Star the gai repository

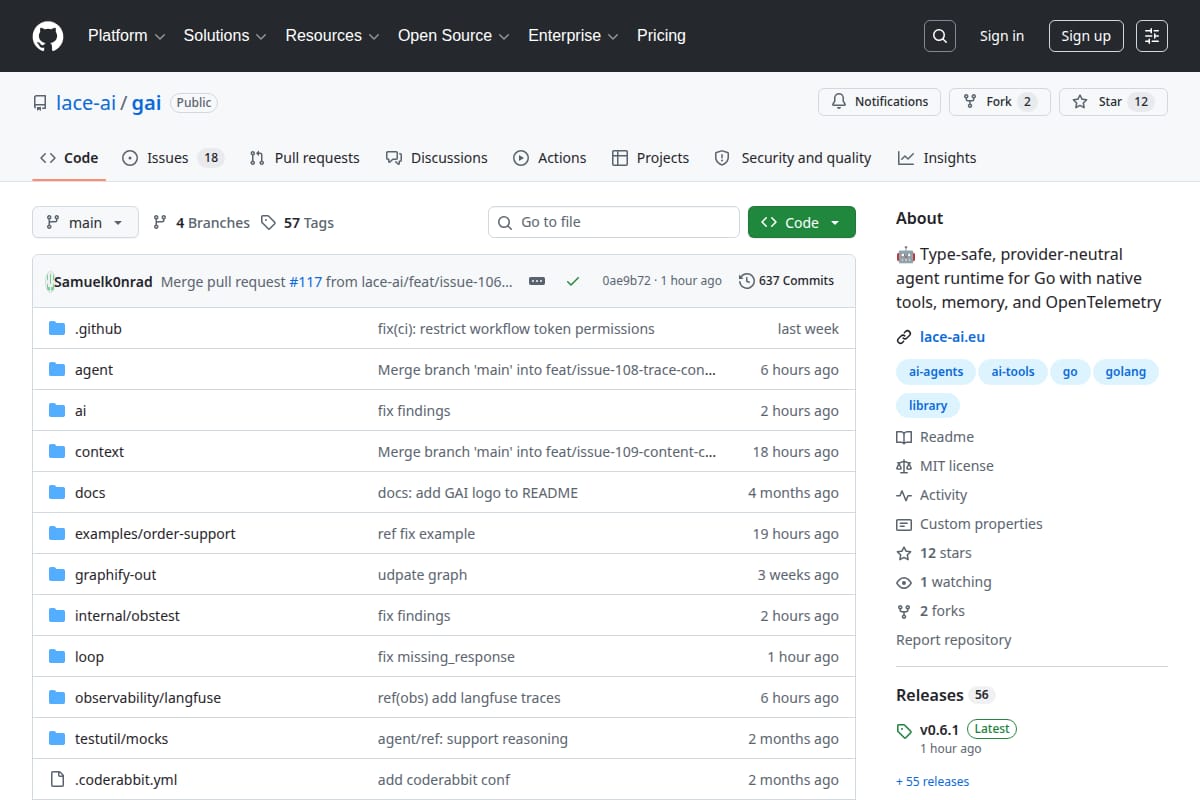coord(1113,102)
